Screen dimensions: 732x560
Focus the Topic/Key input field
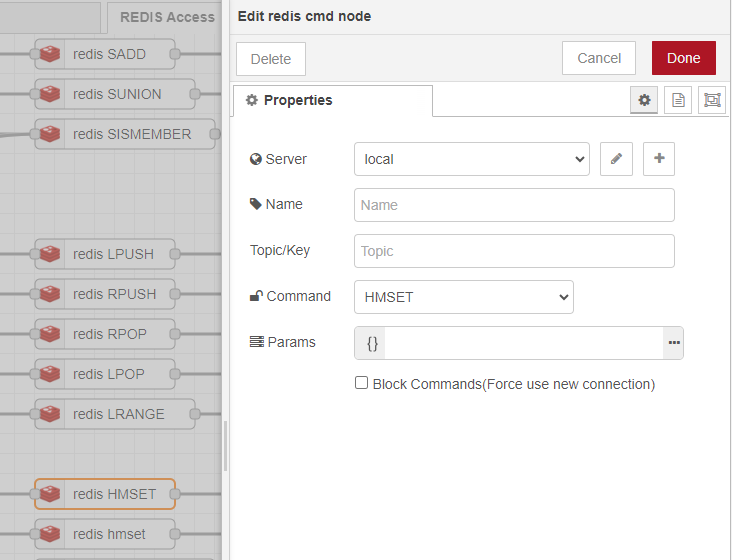[x=514, y=251]
